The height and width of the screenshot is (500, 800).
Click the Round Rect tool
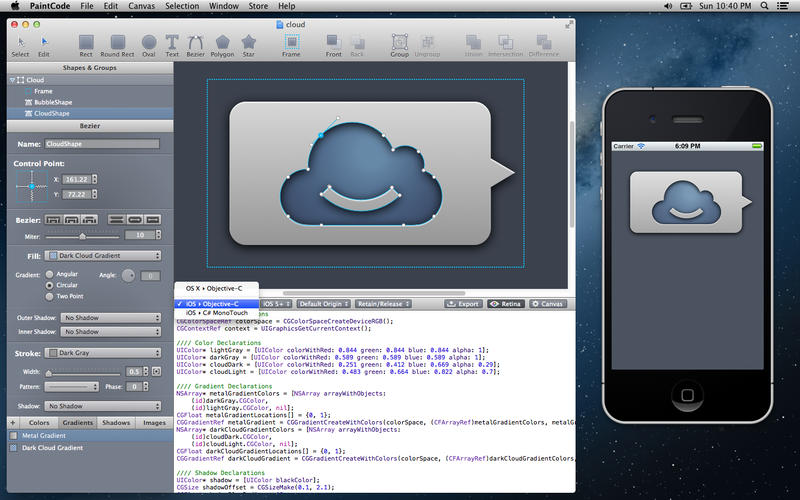coord(117,42)
